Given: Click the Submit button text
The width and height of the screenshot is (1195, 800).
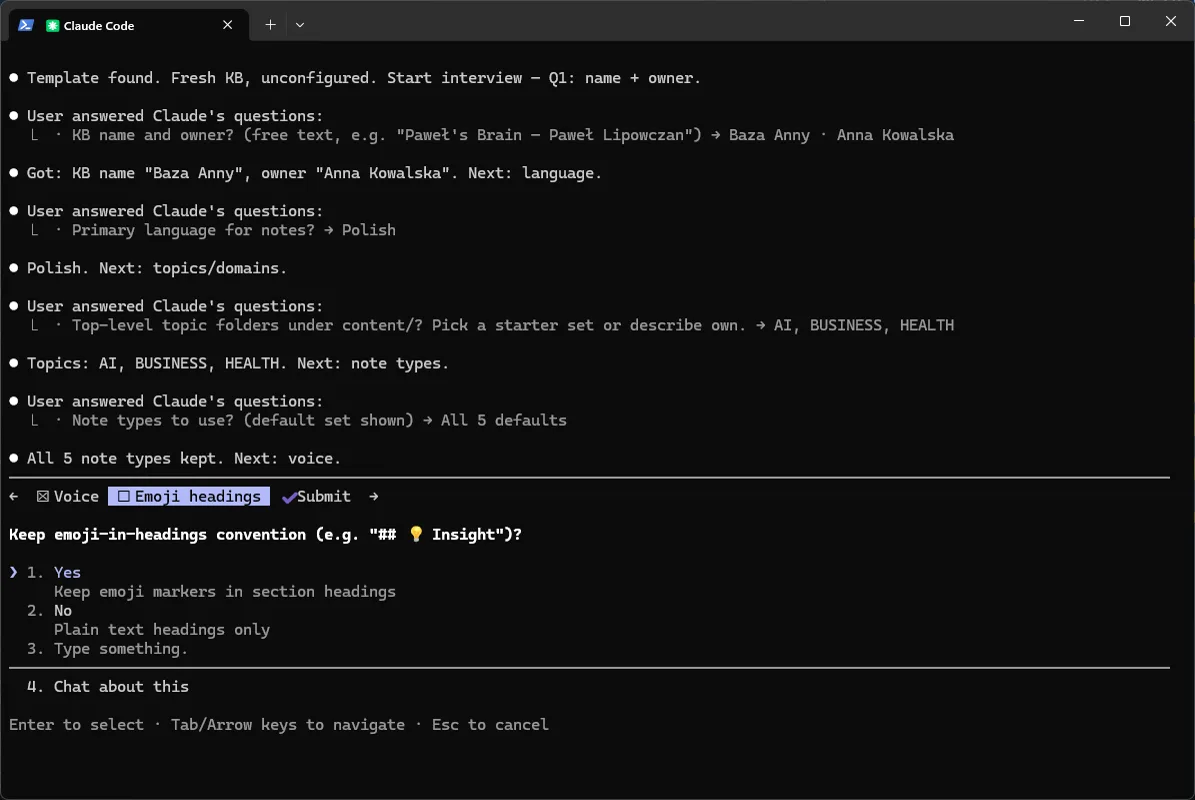Looking at the screenshot, I should [324, 497].
